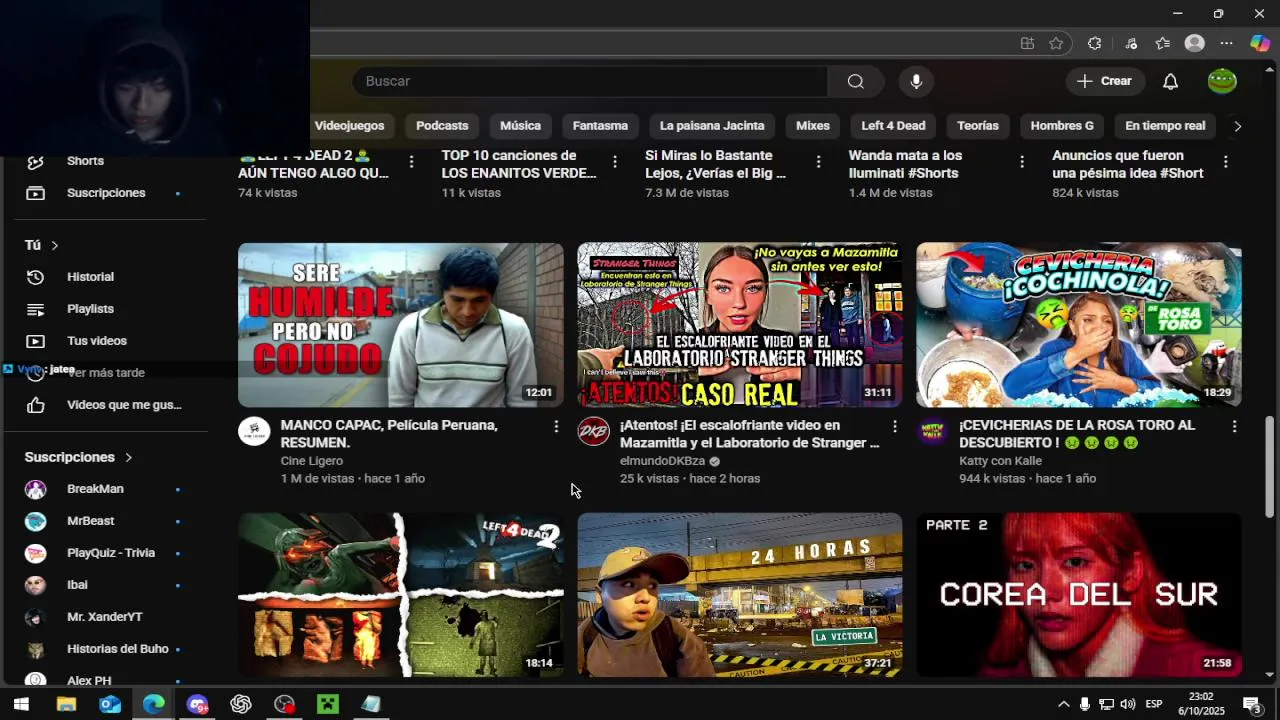Play the CEVICHERIA COCHINOLA thumbnail

1079,325
